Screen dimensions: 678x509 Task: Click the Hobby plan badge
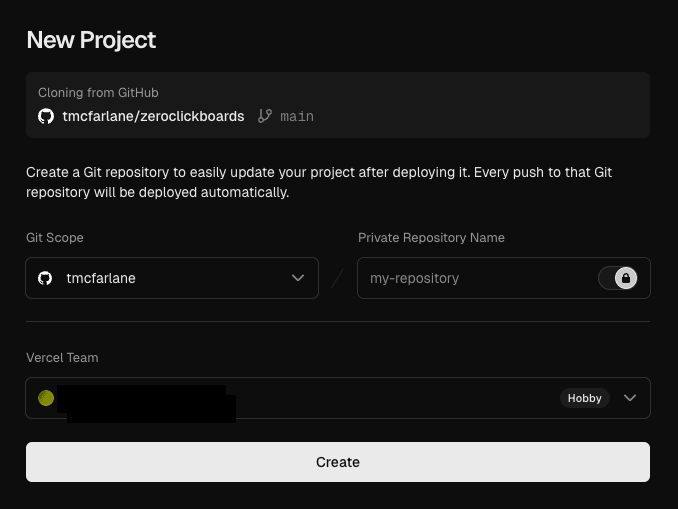click(x=585, y=398)
